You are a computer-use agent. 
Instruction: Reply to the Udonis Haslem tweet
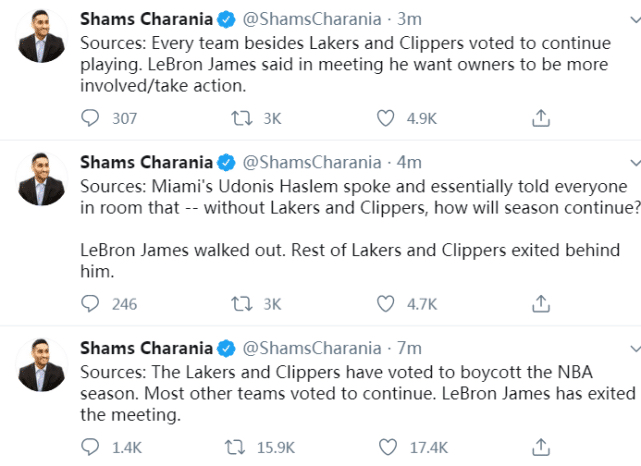[91, 304]
